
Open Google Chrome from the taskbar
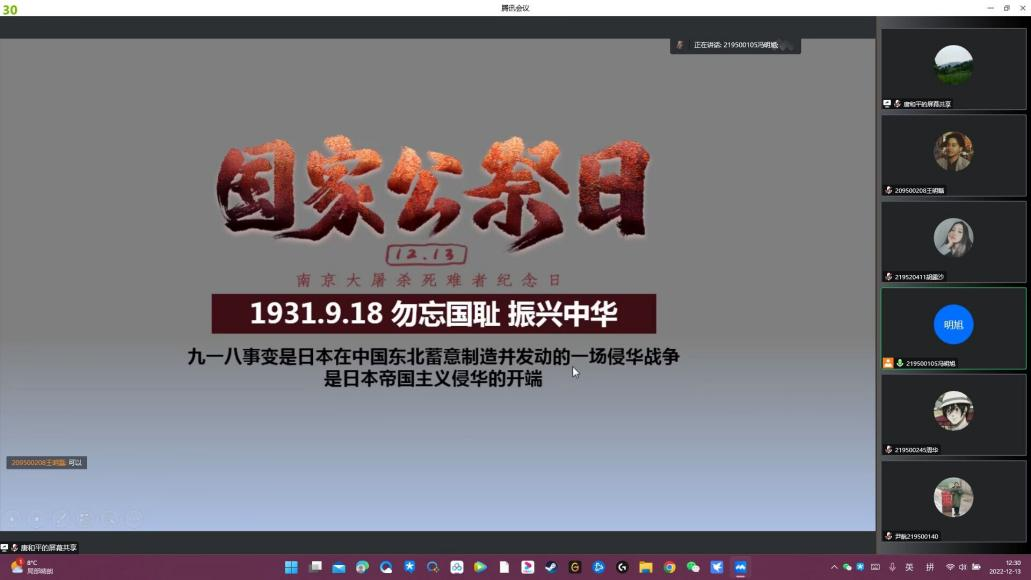[x=669, y=567]
